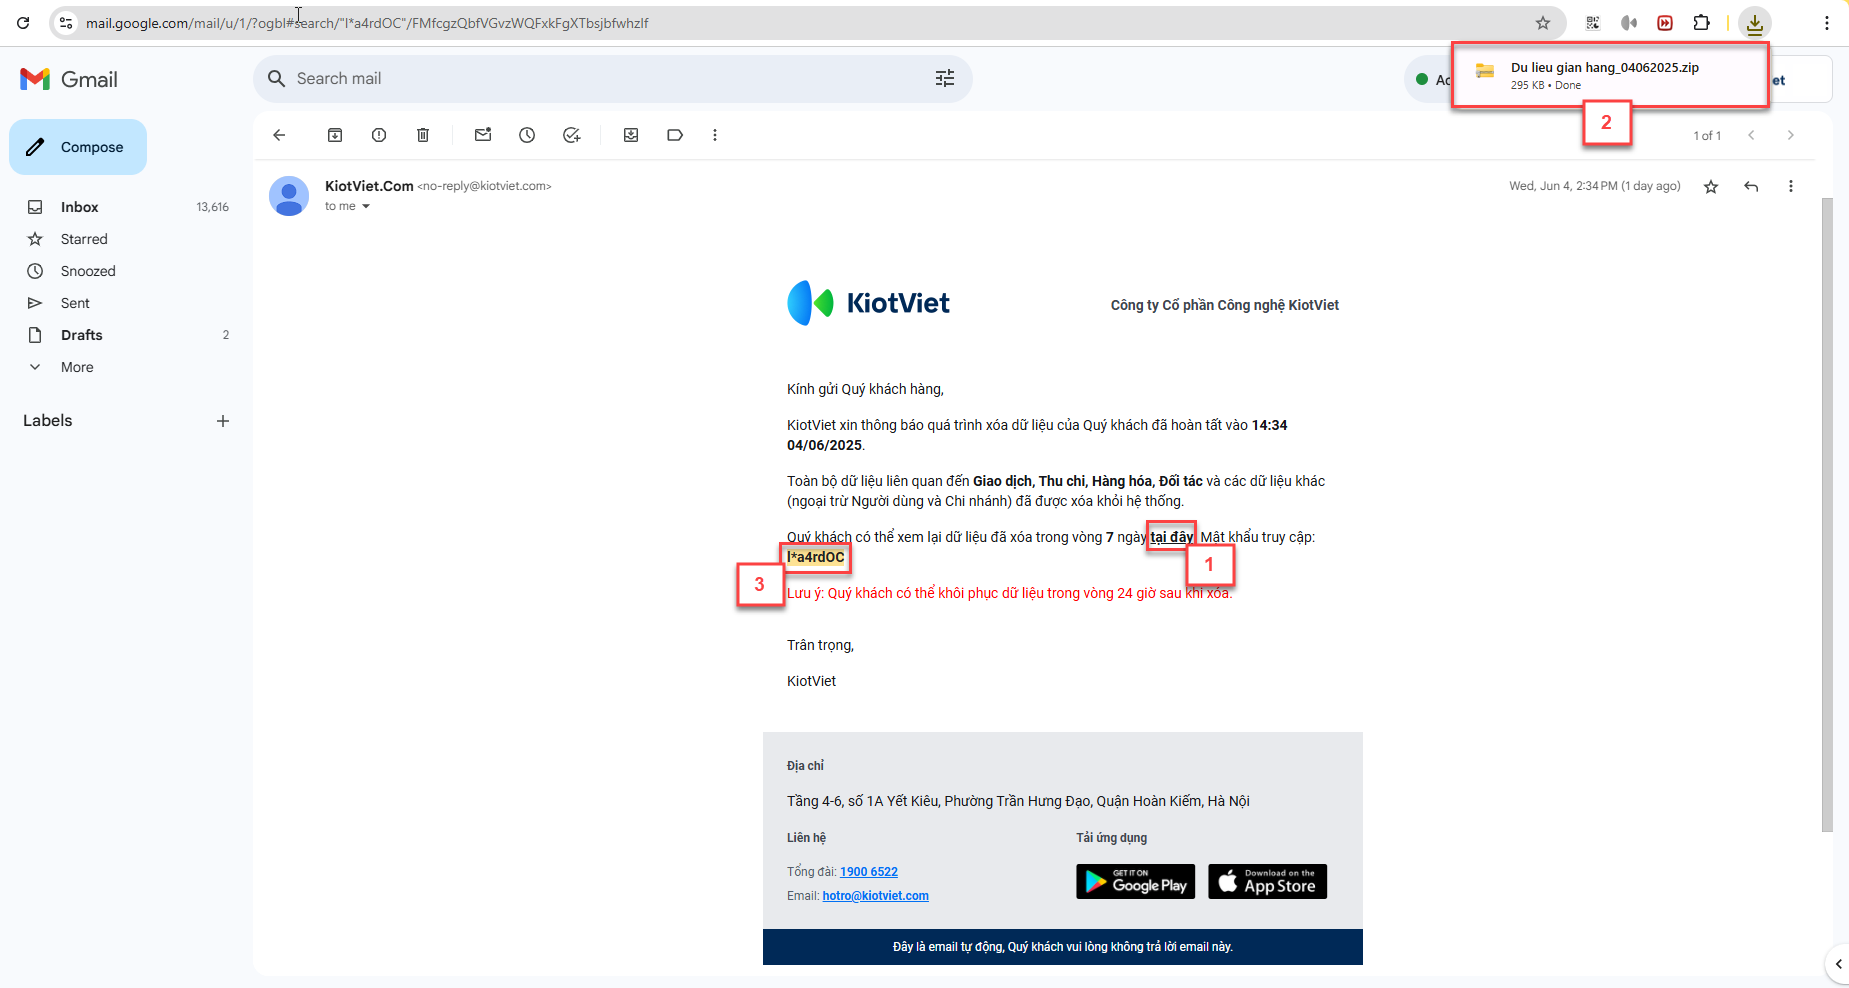Click the red extension icon in browser toolbar
This screenshot has height=988, width=1849.
[x=1665, y=23]
